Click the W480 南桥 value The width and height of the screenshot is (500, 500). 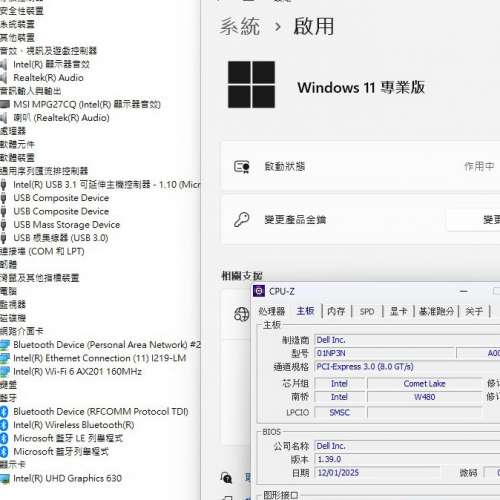(x=424, y=397)
